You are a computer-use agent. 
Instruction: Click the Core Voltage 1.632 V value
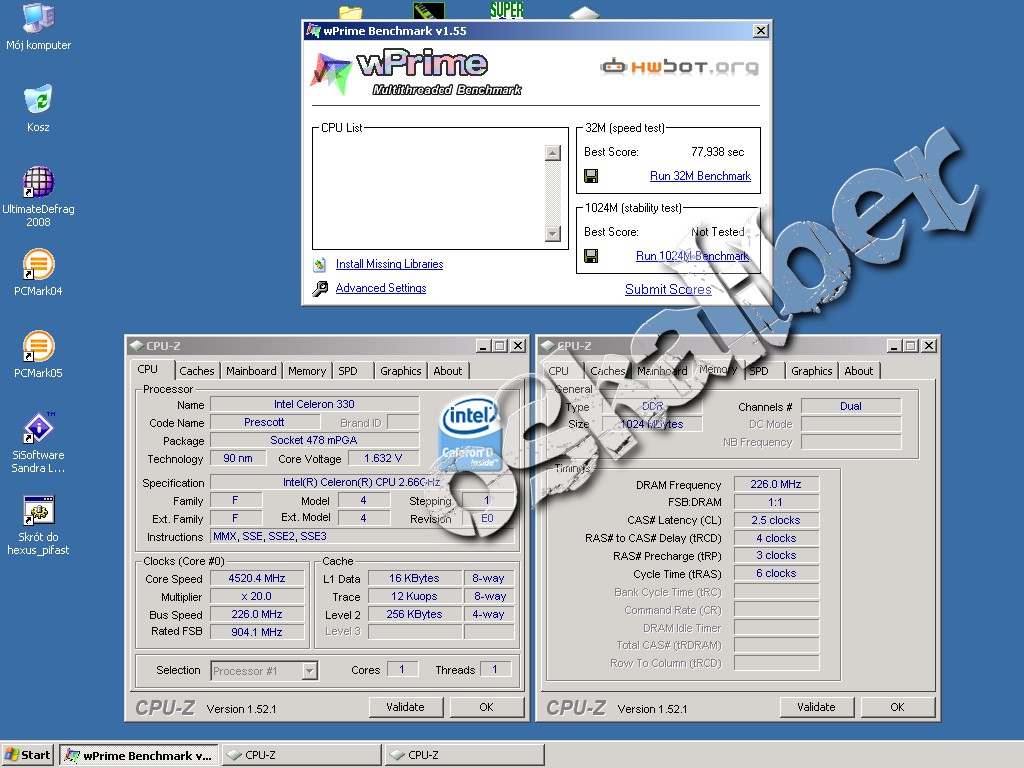click(383, 458)
